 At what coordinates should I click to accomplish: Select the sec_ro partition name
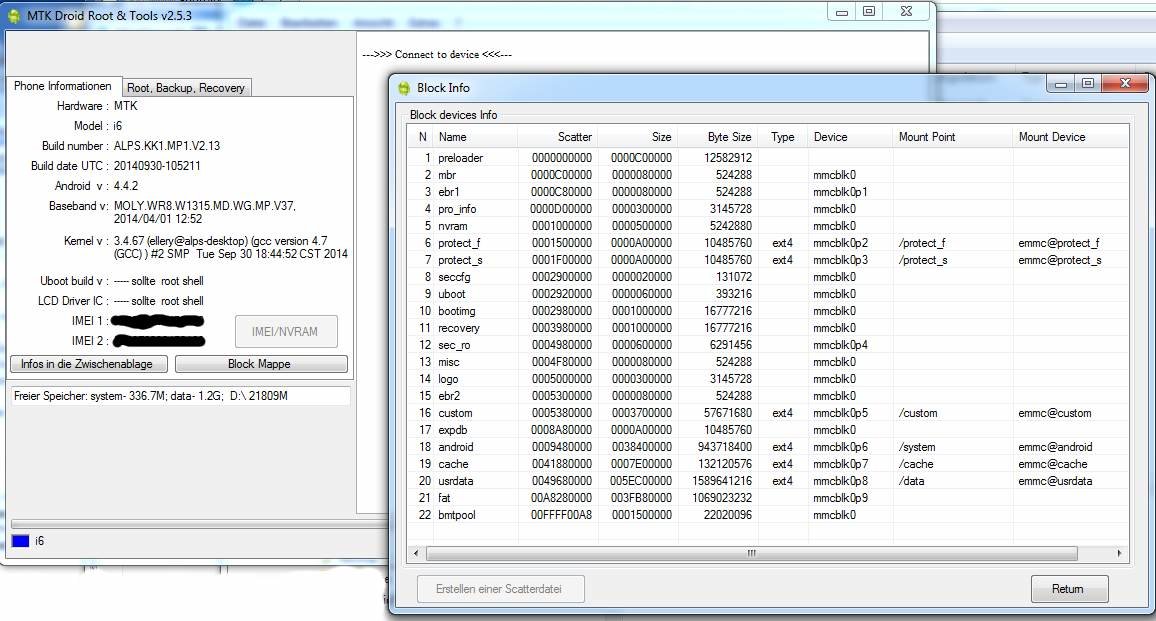(454, 344)
